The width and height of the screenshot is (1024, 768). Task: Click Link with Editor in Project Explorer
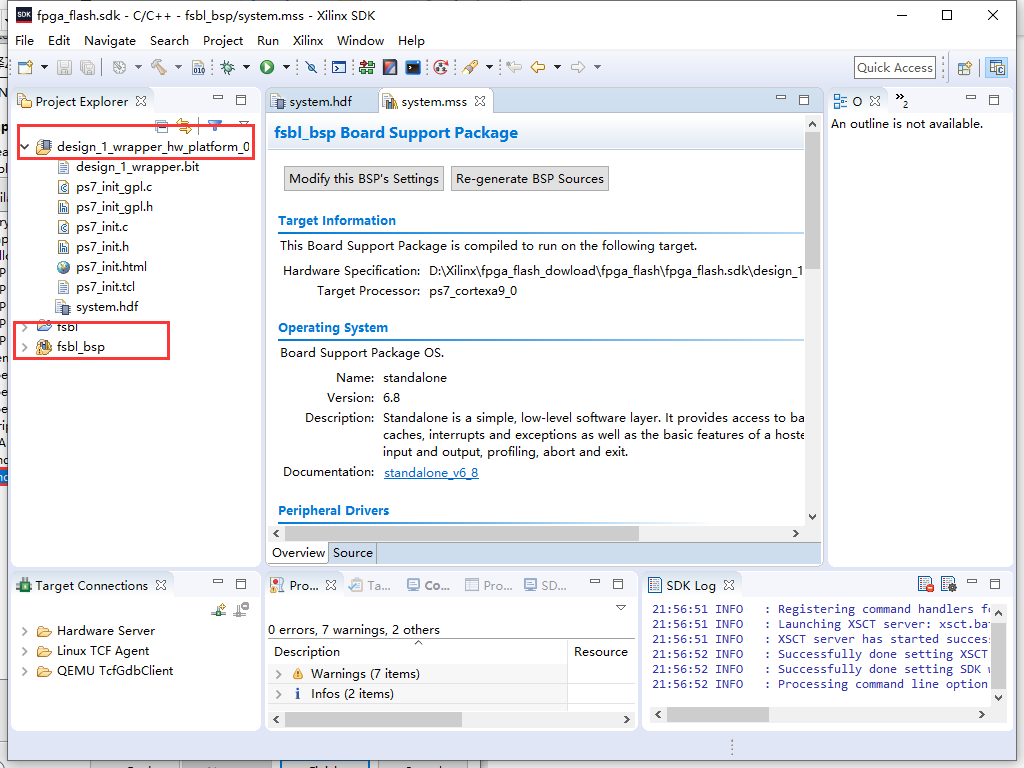pyautogui.click(x=184, y=125)
